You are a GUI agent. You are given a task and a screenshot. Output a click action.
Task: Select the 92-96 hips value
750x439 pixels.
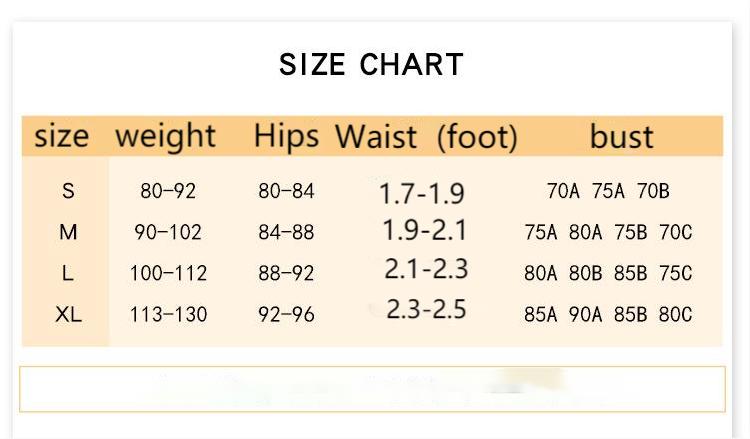pyautogui.click(x=286, y=314)
